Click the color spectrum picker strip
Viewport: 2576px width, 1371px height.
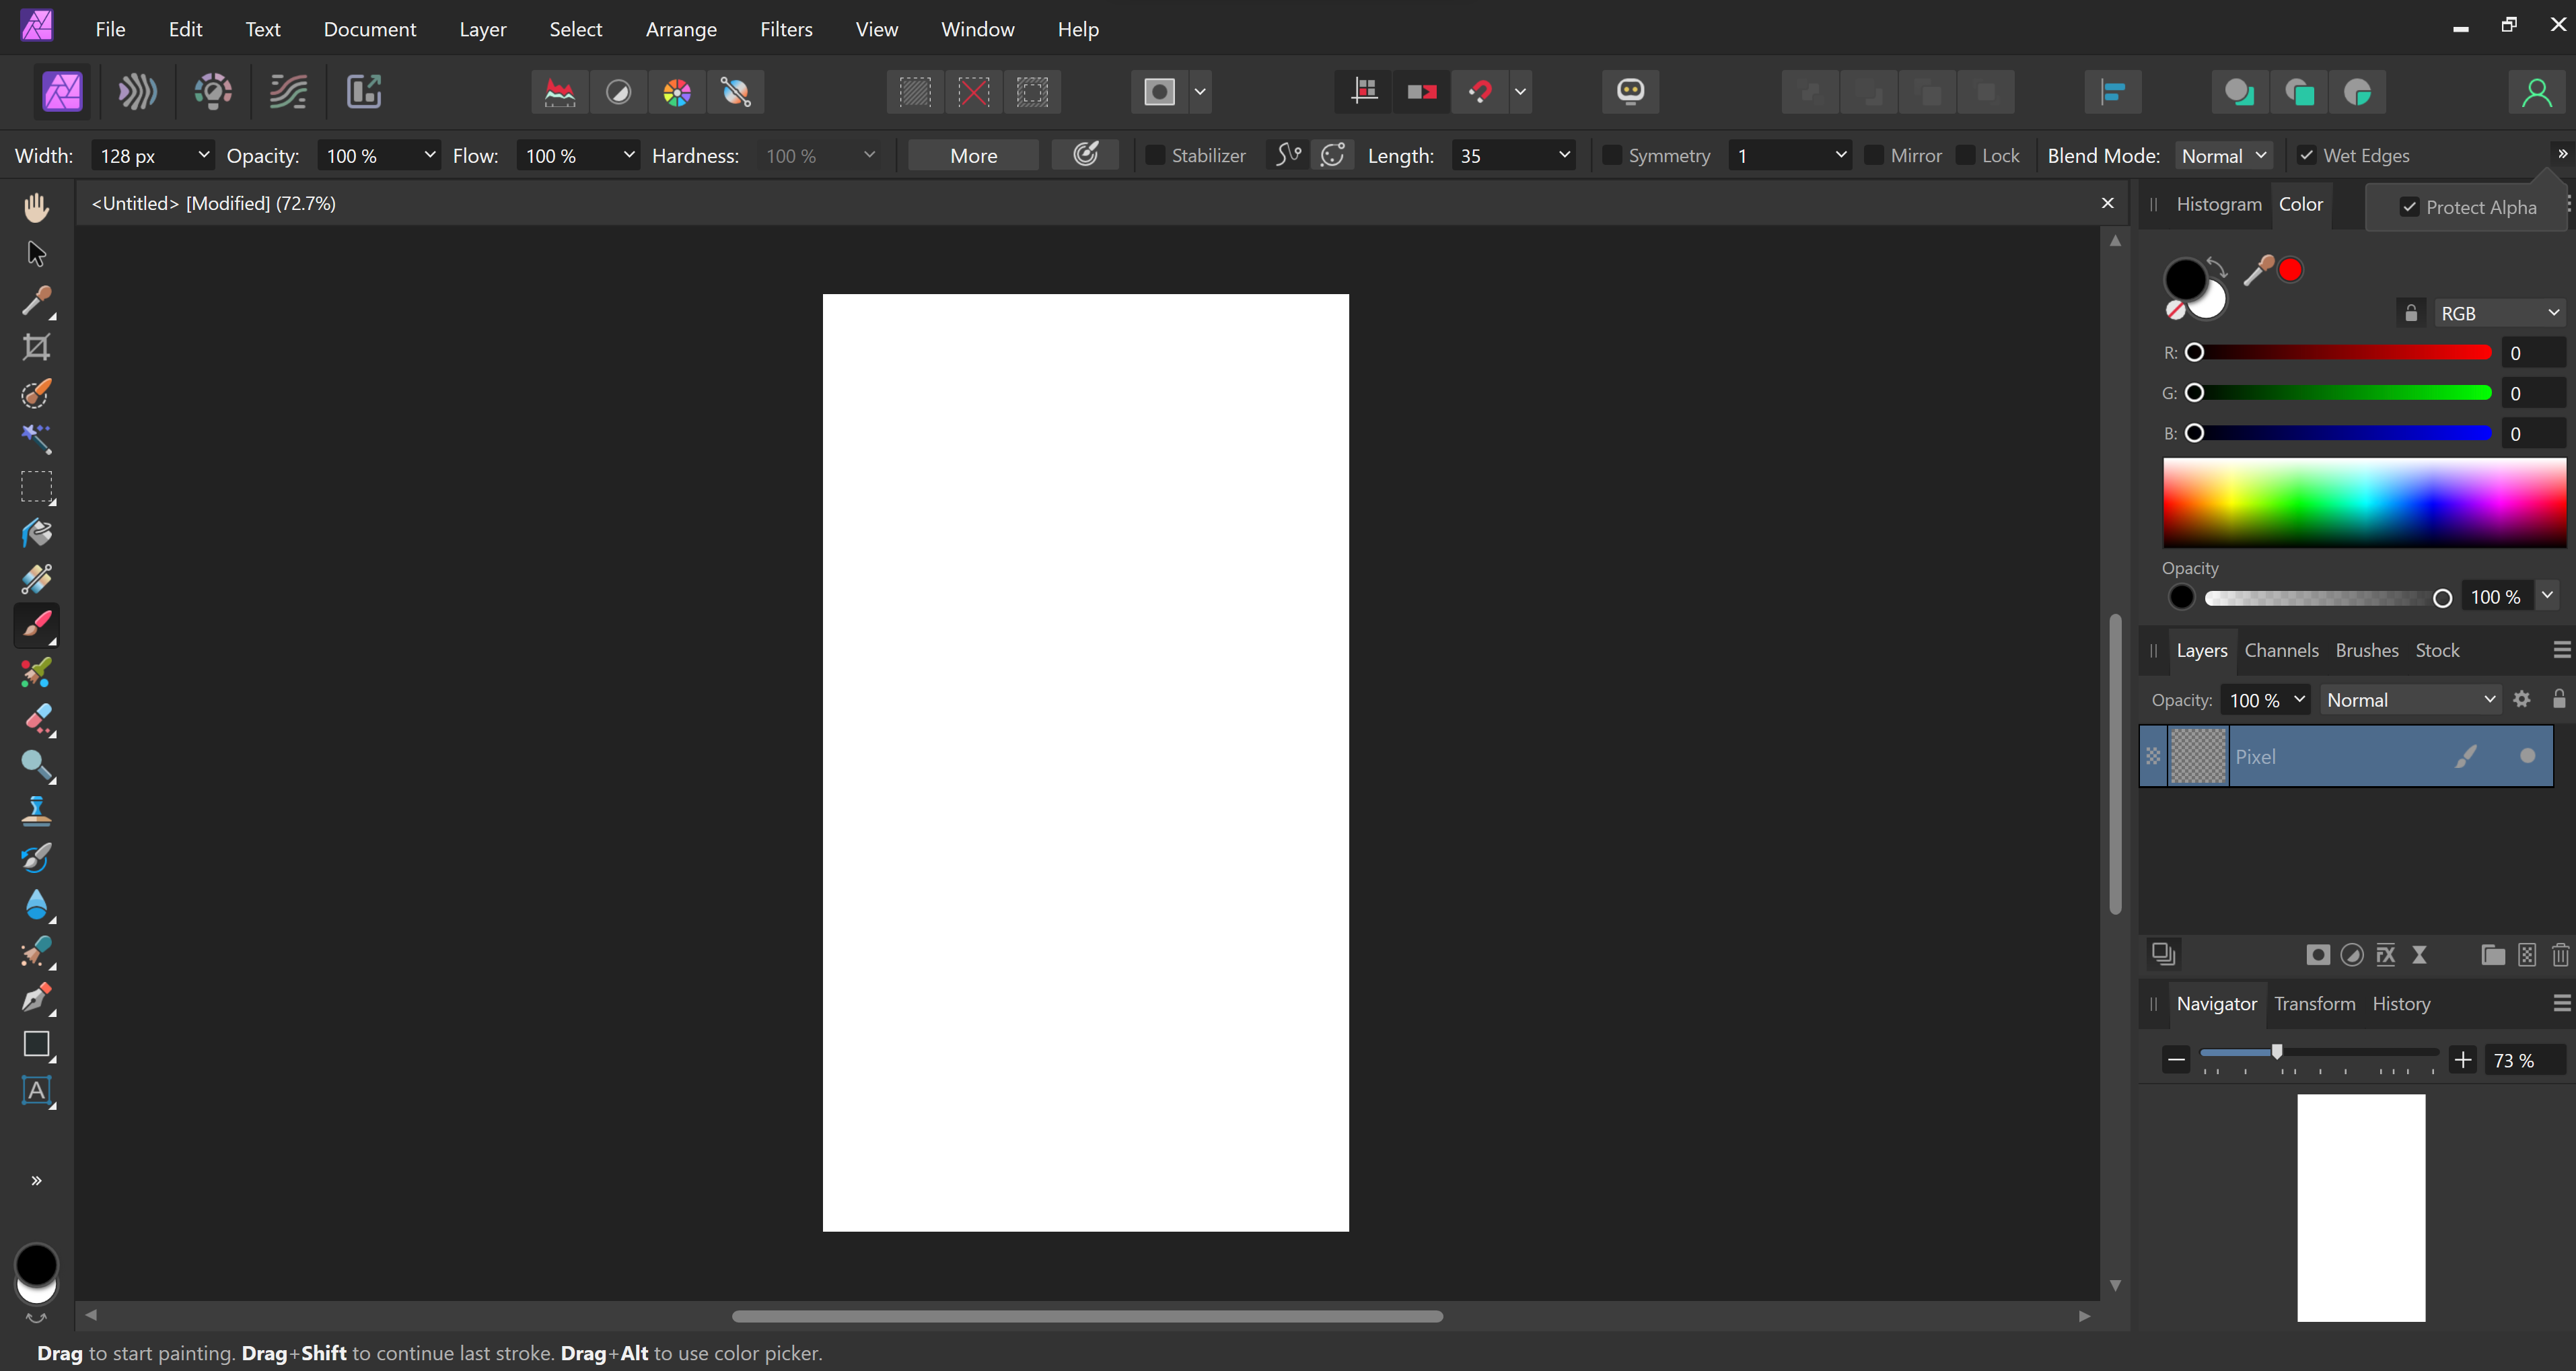[2364, 503]
